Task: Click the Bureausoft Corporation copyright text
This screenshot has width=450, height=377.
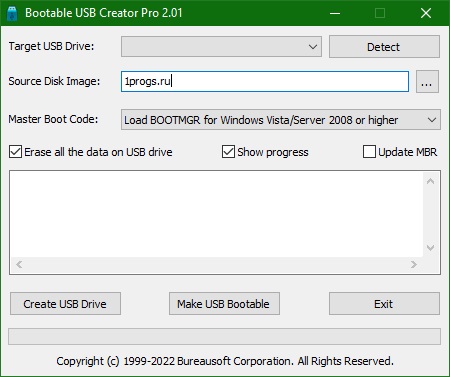Action: 225,361
